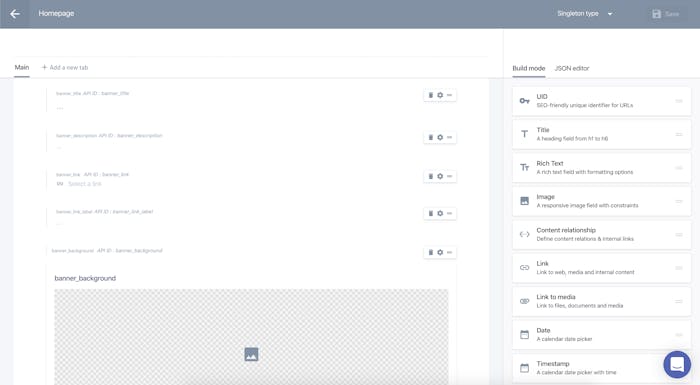This screenshot has width=700, height=385.
Task: Click drag handle on Title card
Action: [x=679, y=134]
